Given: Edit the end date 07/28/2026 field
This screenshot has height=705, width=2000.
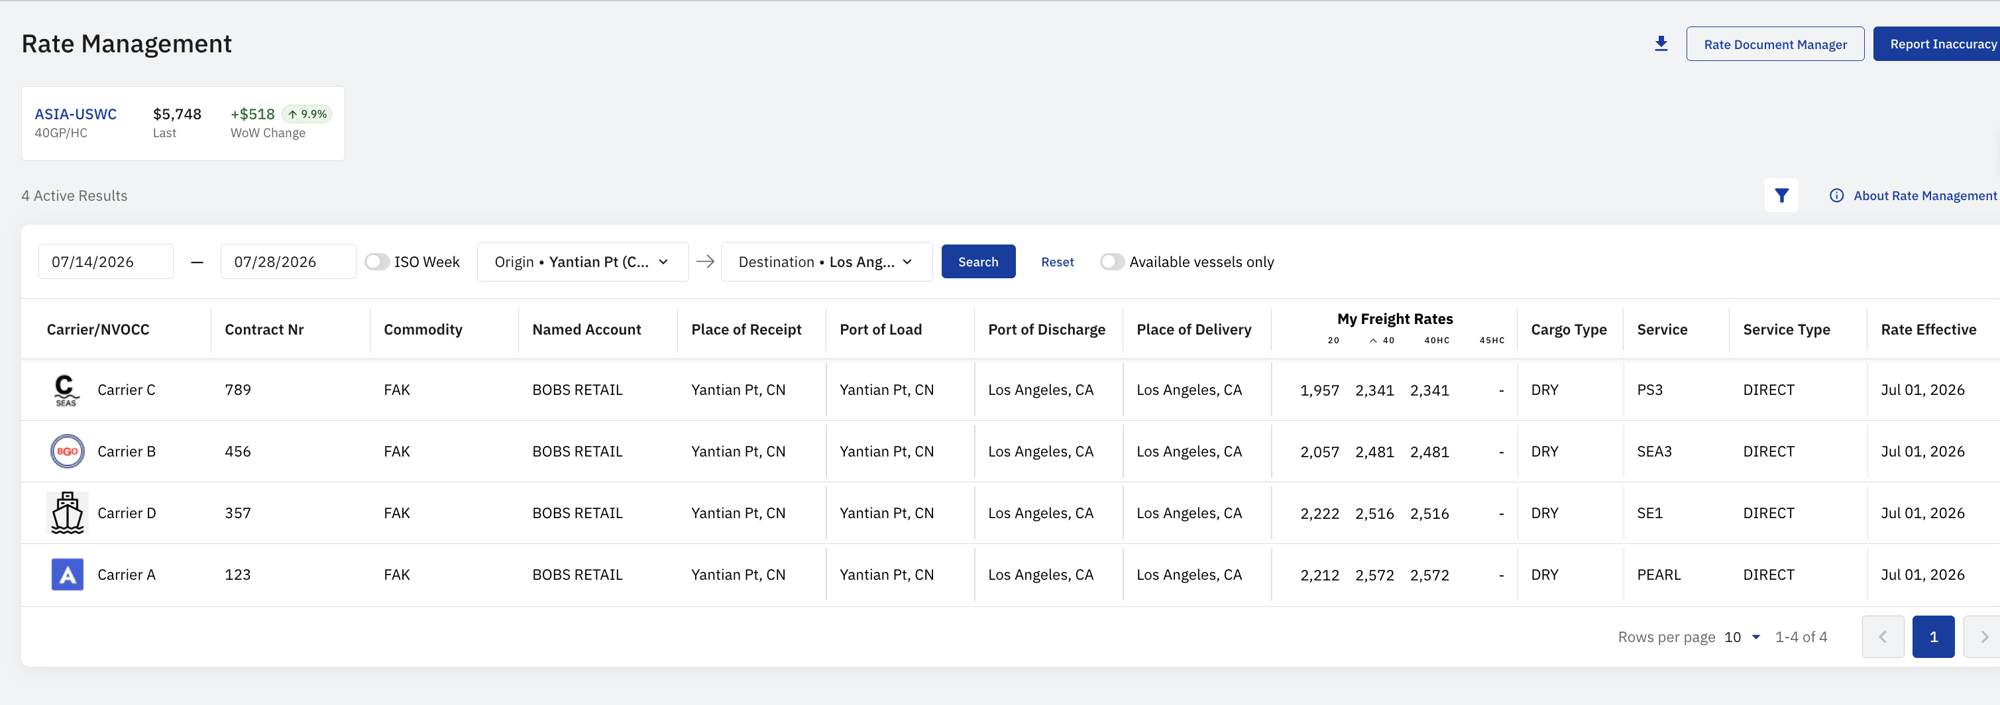Looking at the screenshot, I should click(x=288, y=262).
